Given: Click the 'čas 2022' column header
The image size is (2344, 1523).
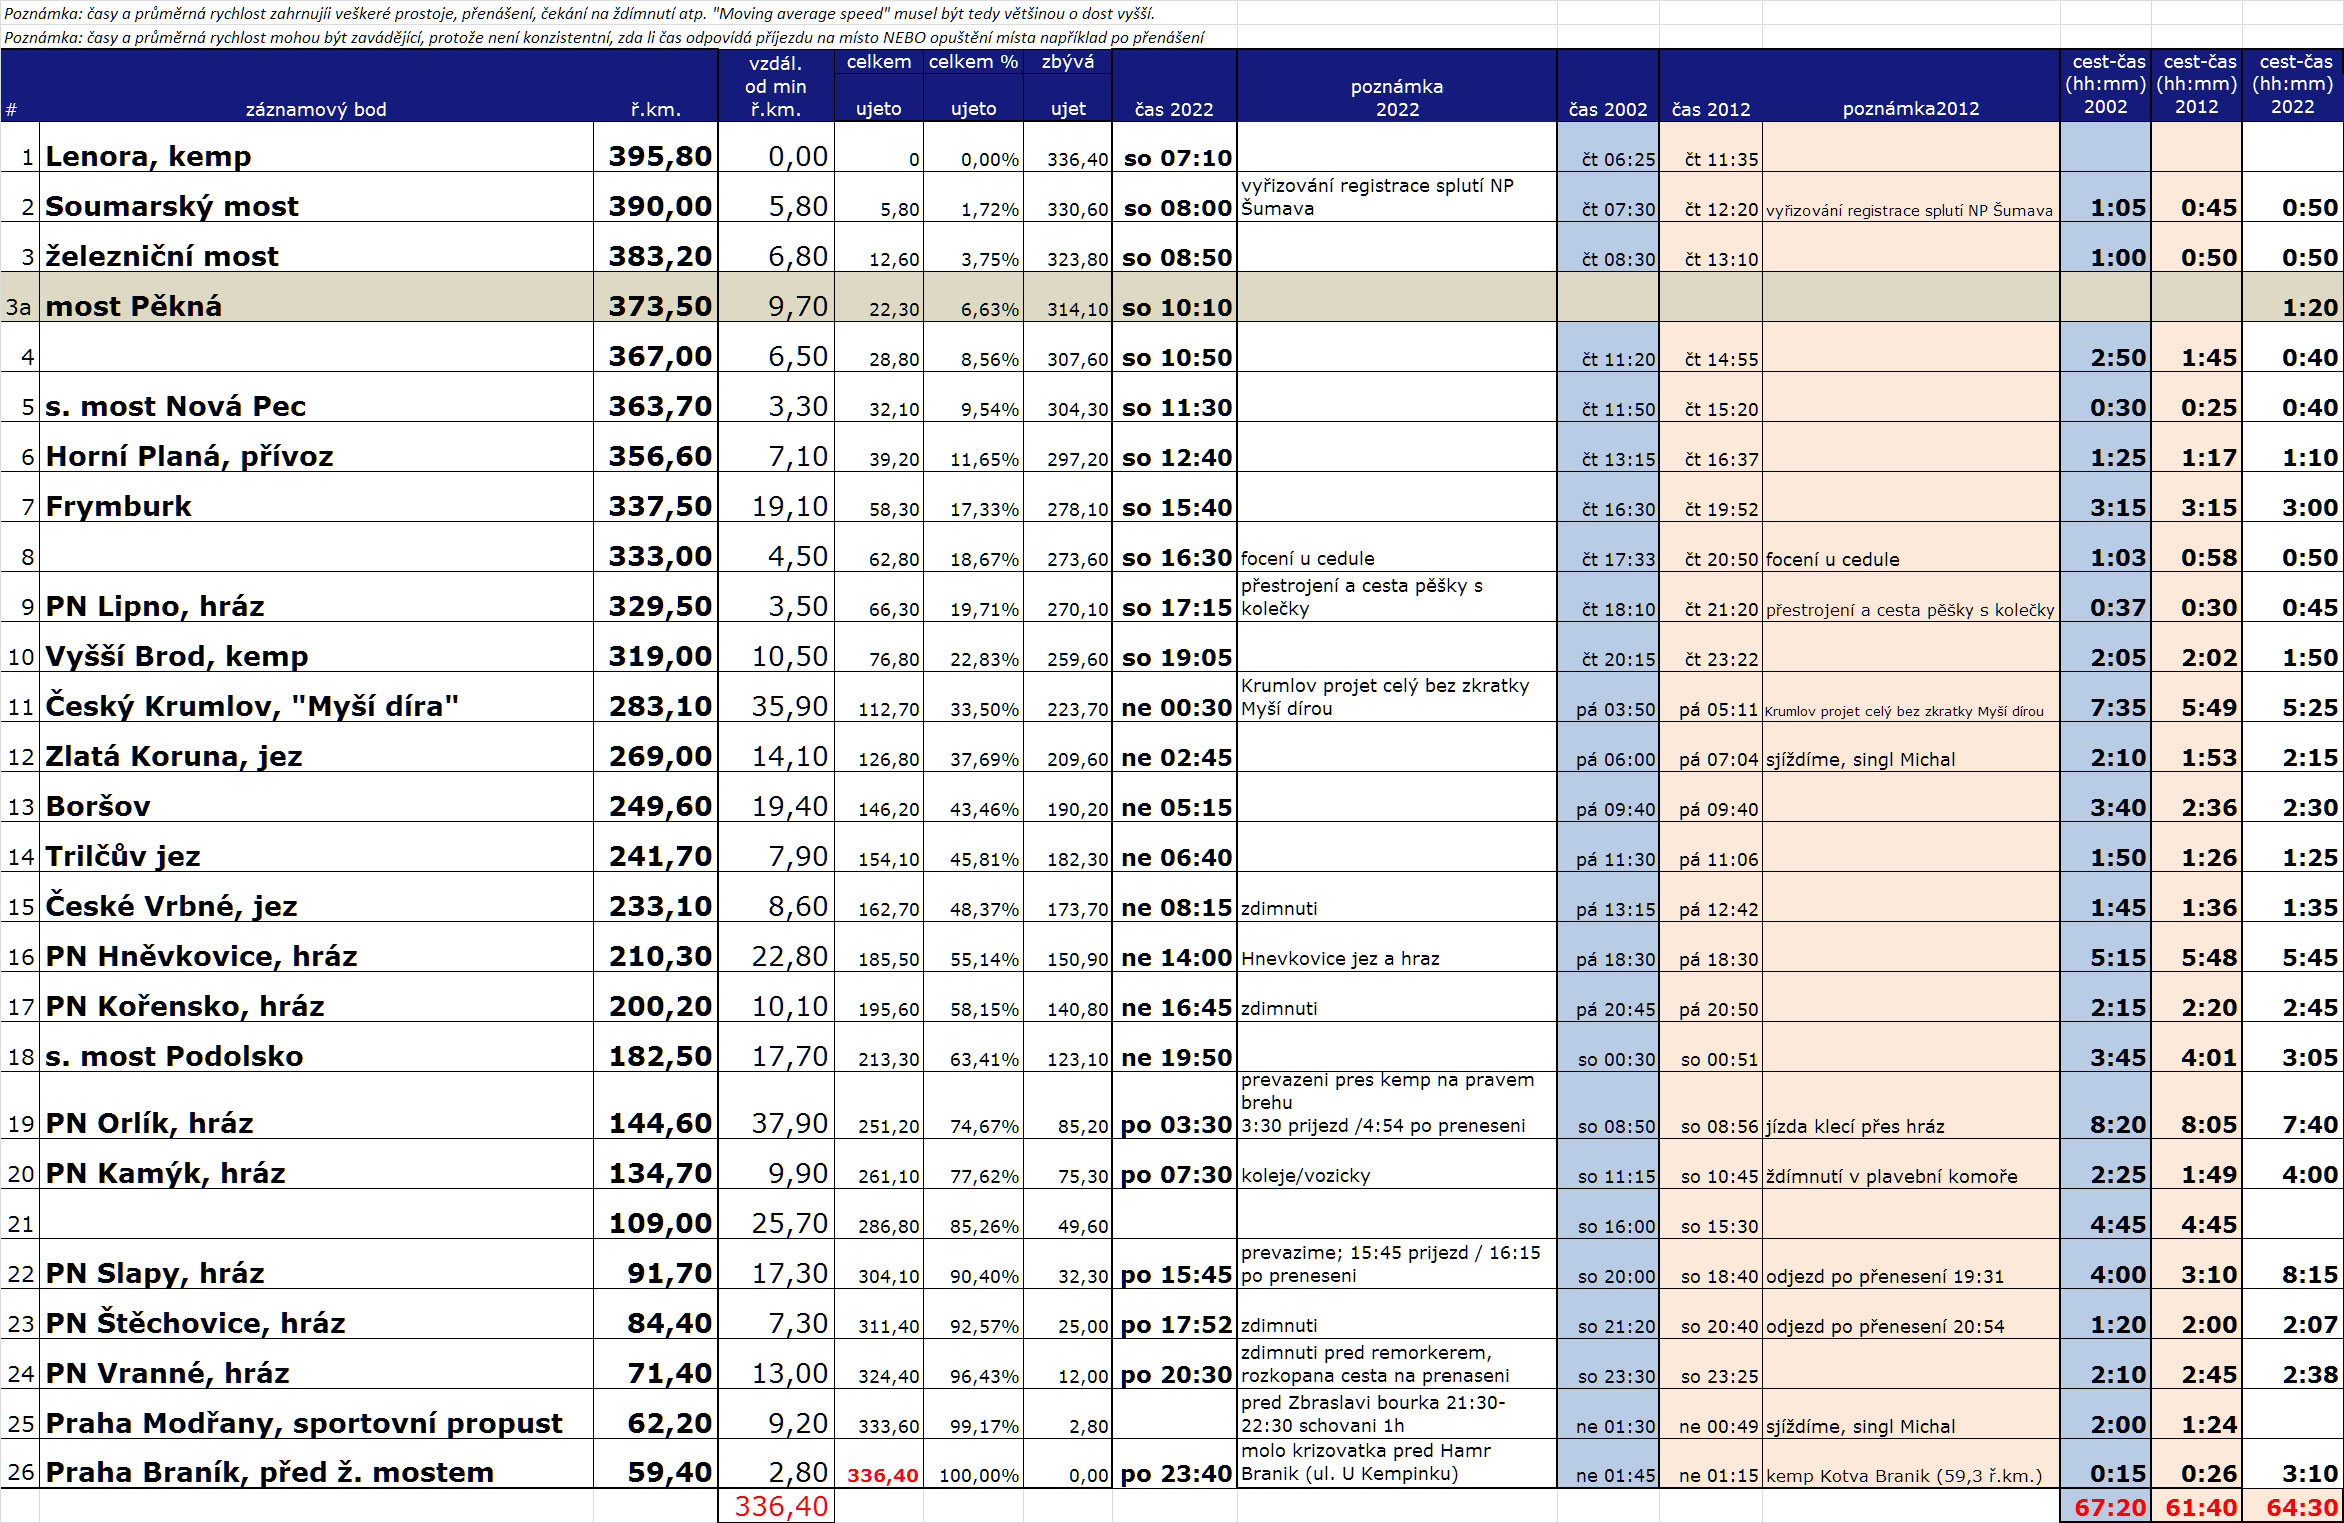Looking at the screenshot, I should point(1173,109).
